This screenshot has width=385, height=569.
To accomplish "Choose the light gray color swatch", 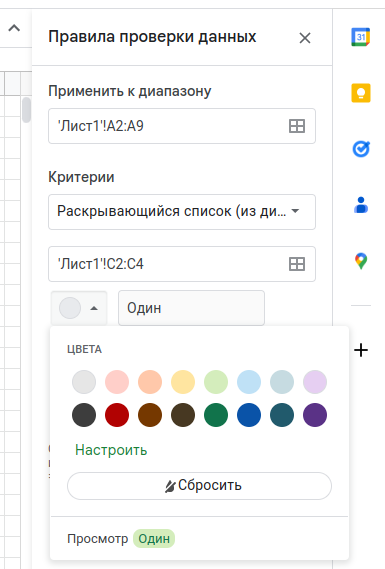I will 84,382.
